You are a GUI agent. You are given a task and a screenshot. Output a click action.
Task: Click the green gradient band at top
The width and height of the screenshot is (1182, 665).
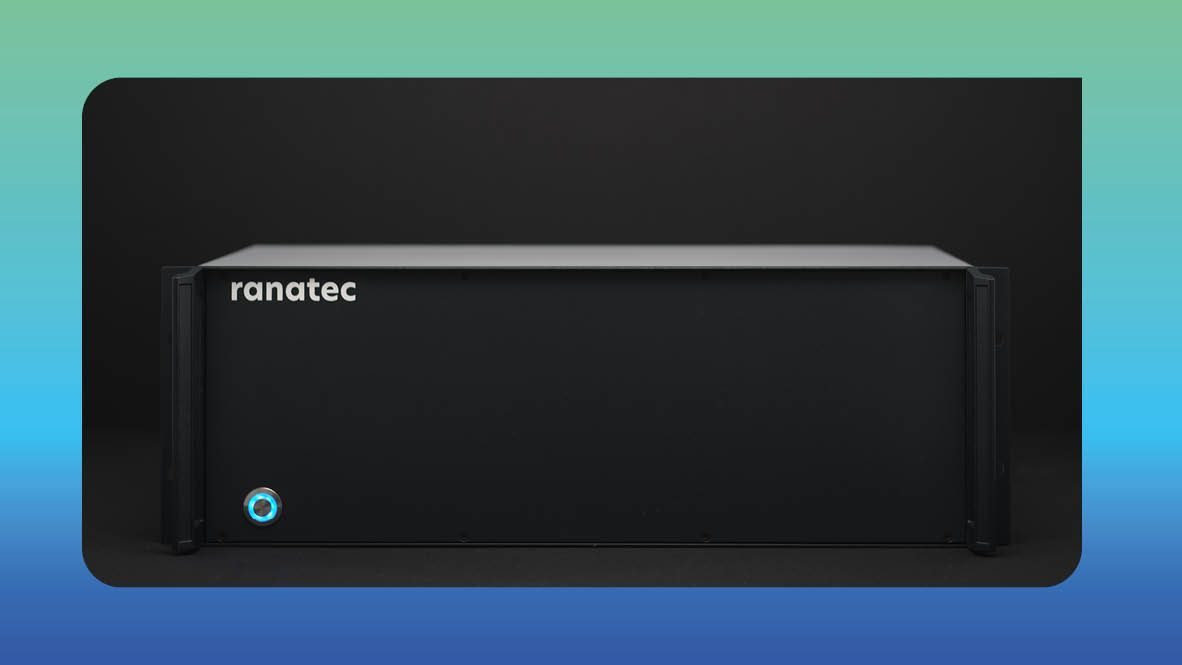591,38
